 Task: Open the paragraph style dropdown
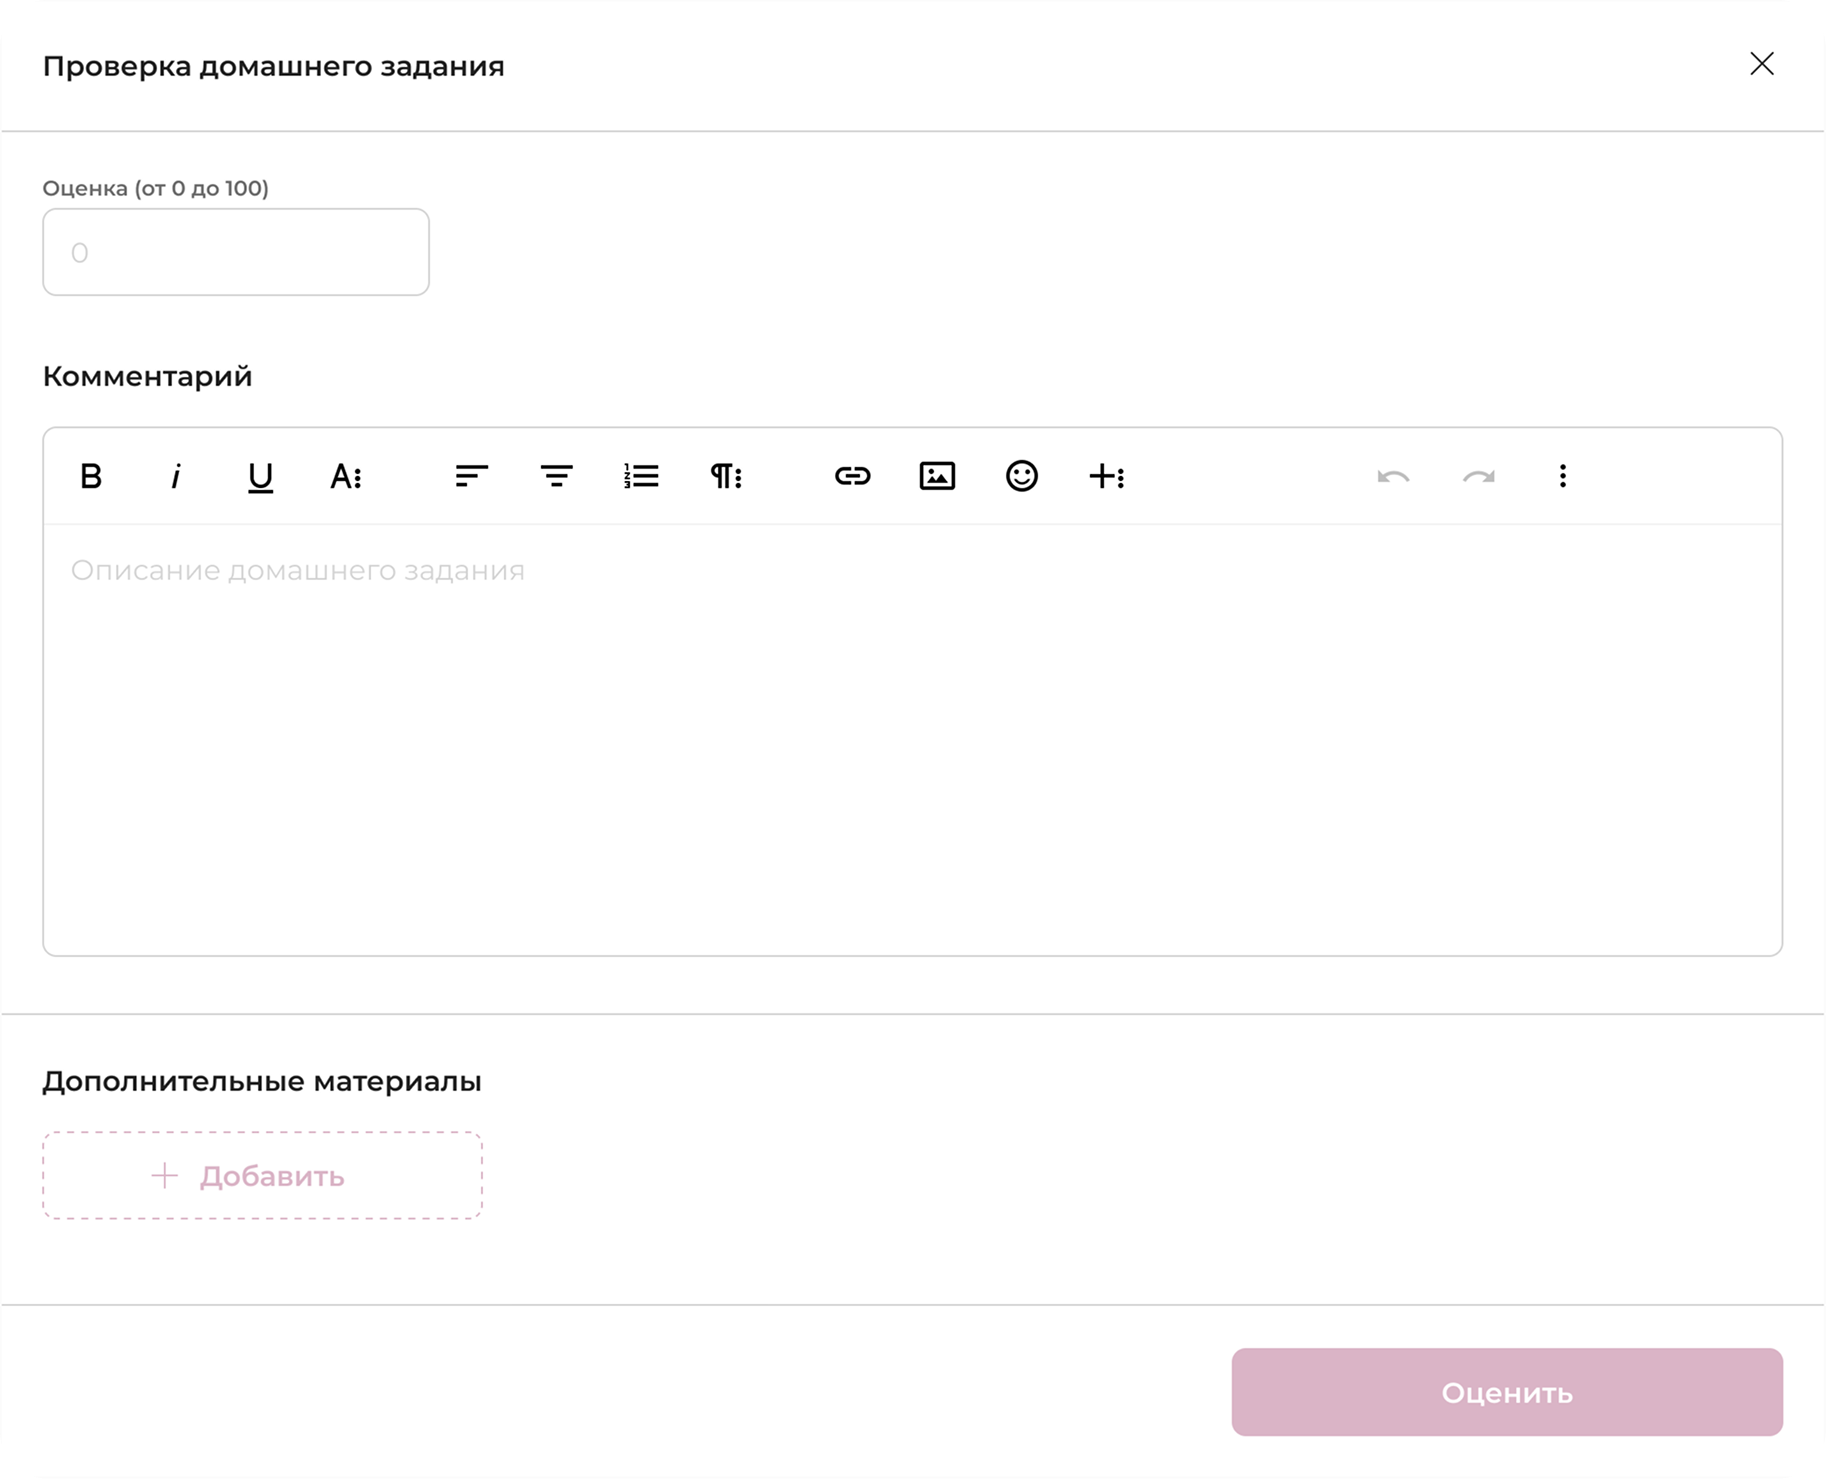[727, 477]
